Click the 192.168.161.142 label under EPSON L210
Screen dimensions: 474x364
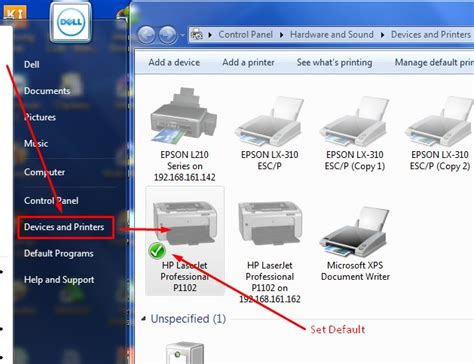[184, 177]
